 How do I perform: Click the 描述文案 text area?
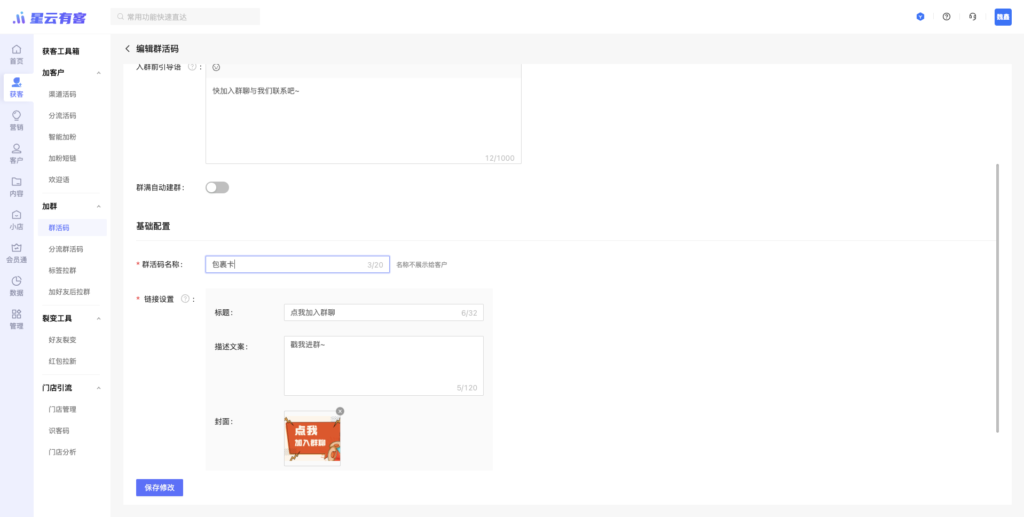pyautogui.click(x=383, y=366)
